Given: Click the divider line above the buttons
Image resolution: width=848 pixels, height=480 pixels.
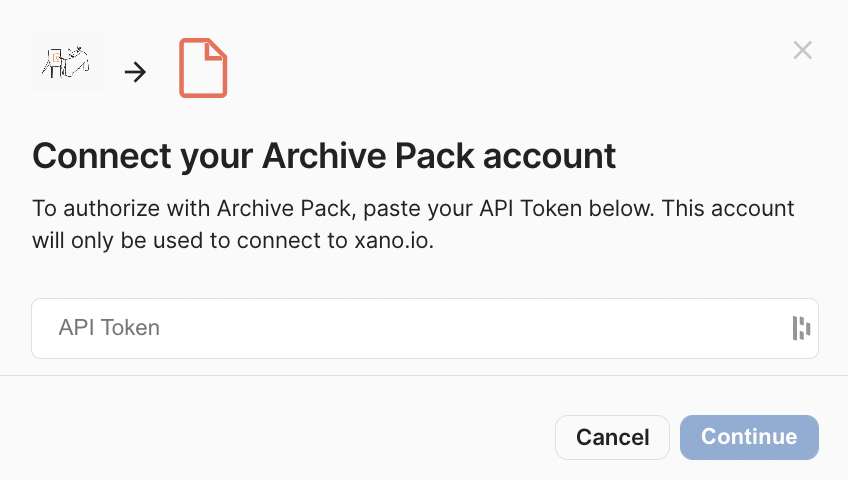Looking at the screenshot, I should tap(424, 376).
